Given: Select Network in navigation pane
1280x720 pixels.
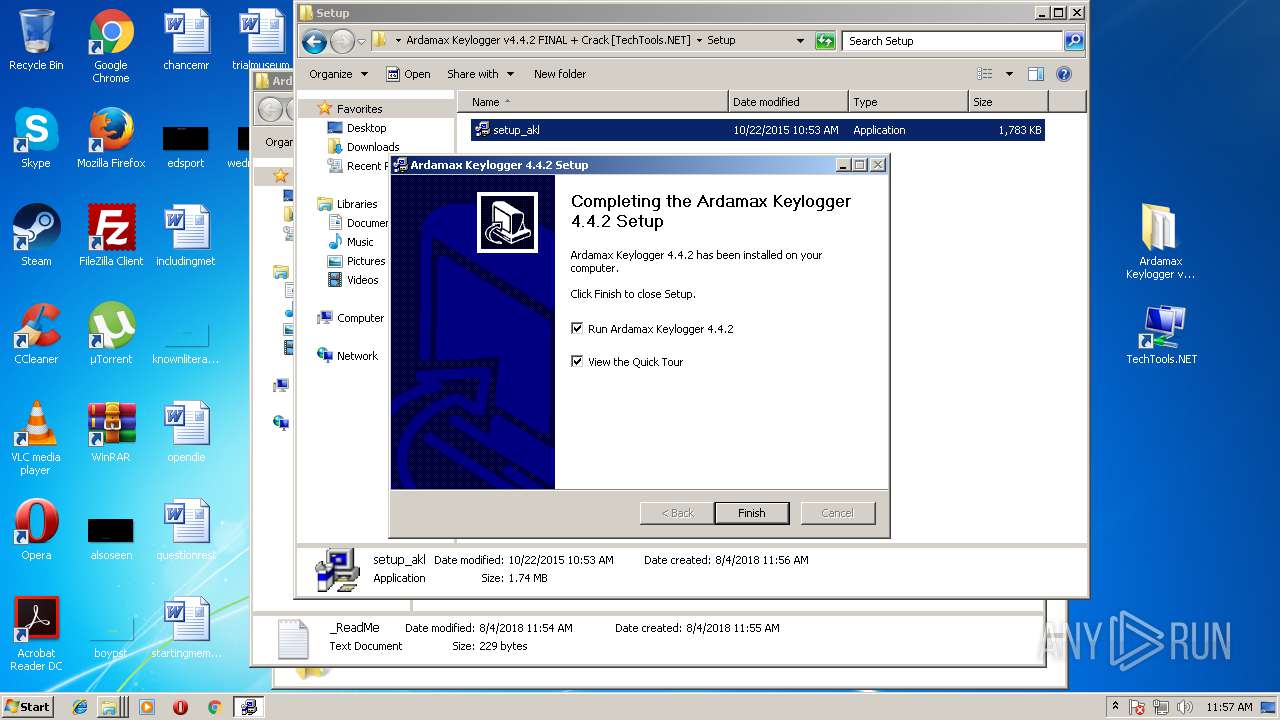Looking at the screenshot, I should (348, 356).
